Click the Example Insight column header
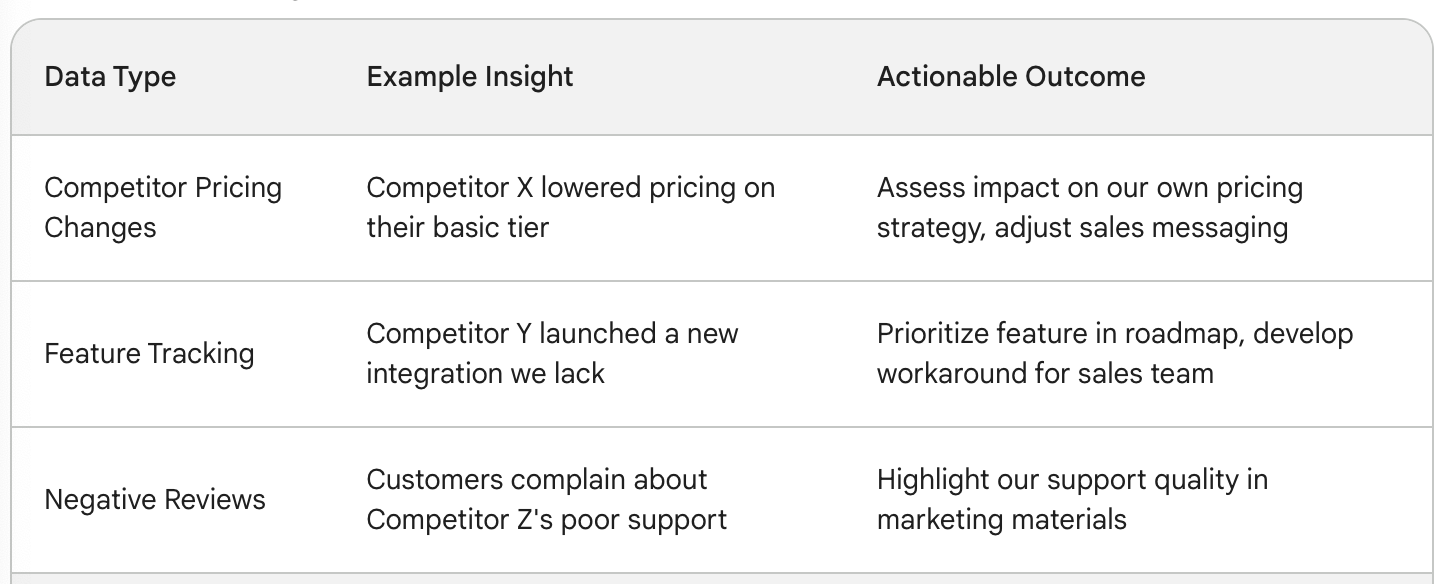1444x584 pixels. coord(470,77)
